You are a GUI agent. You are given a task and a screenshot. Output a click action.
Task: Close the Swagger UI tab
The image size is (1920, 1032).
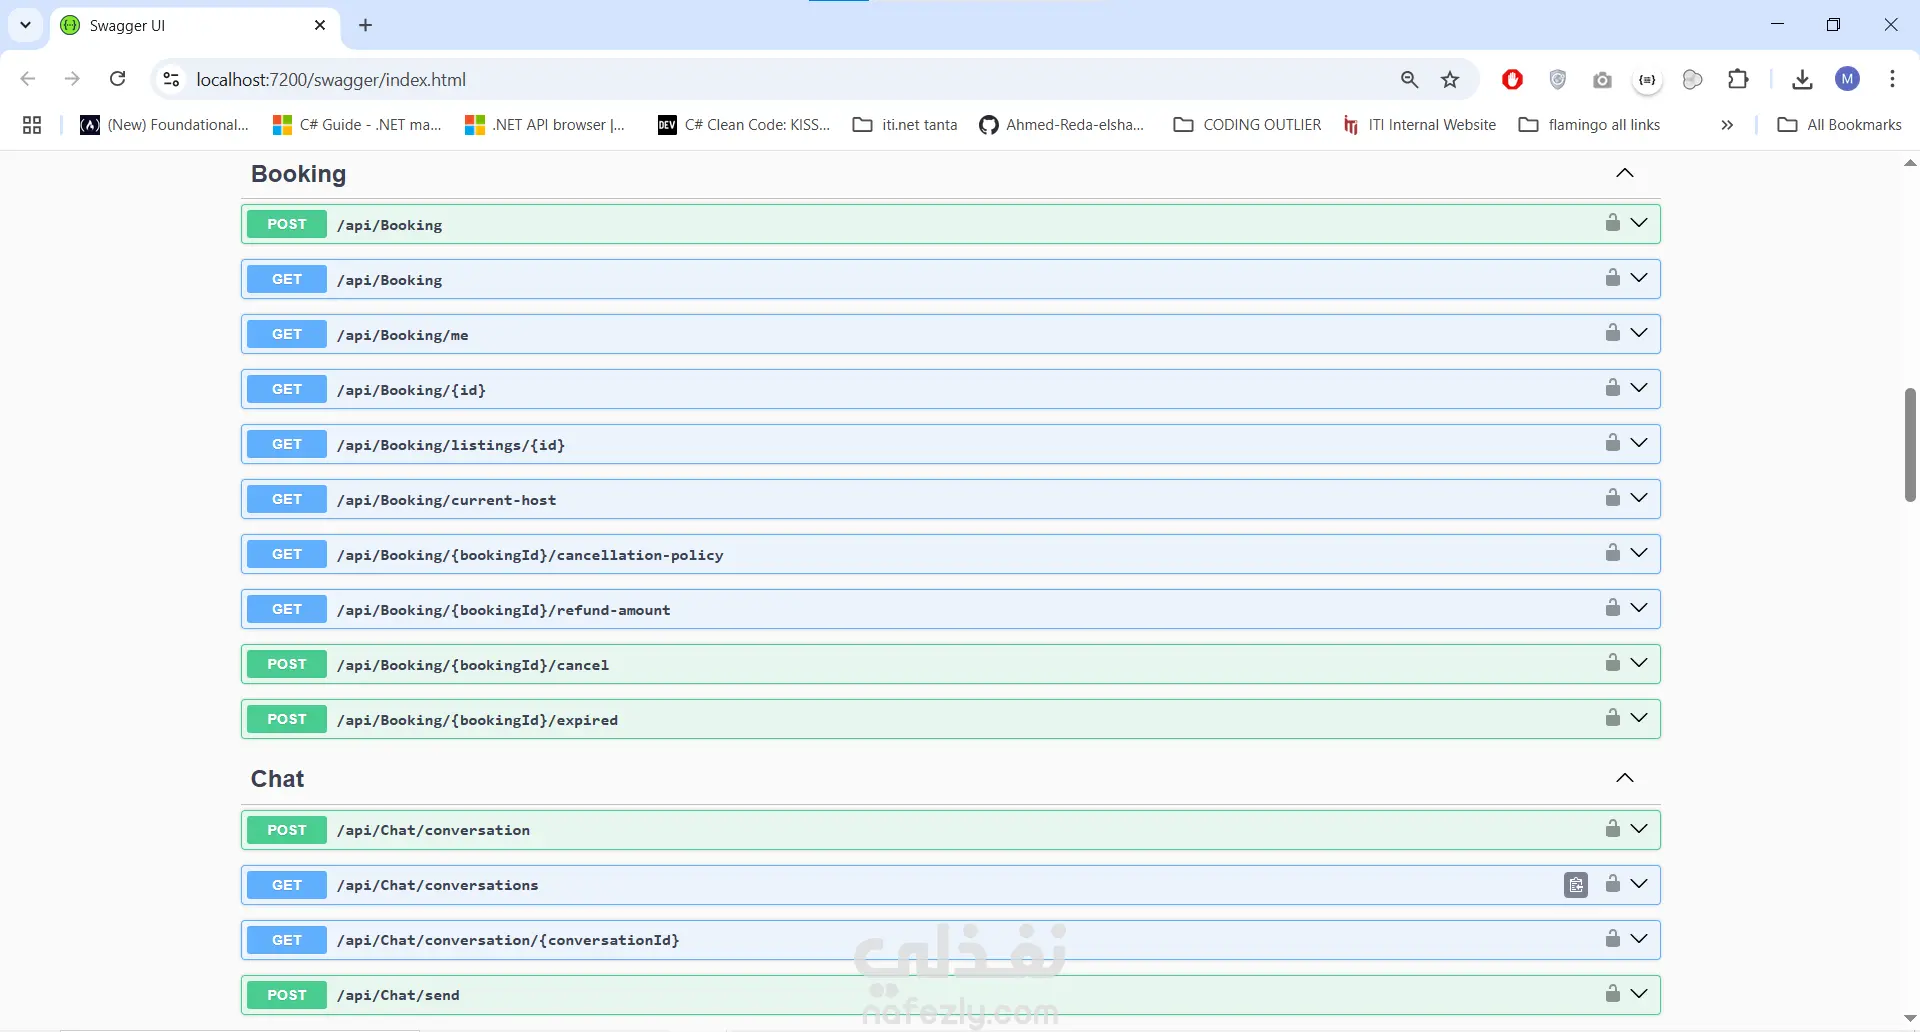tap(320, 25)
